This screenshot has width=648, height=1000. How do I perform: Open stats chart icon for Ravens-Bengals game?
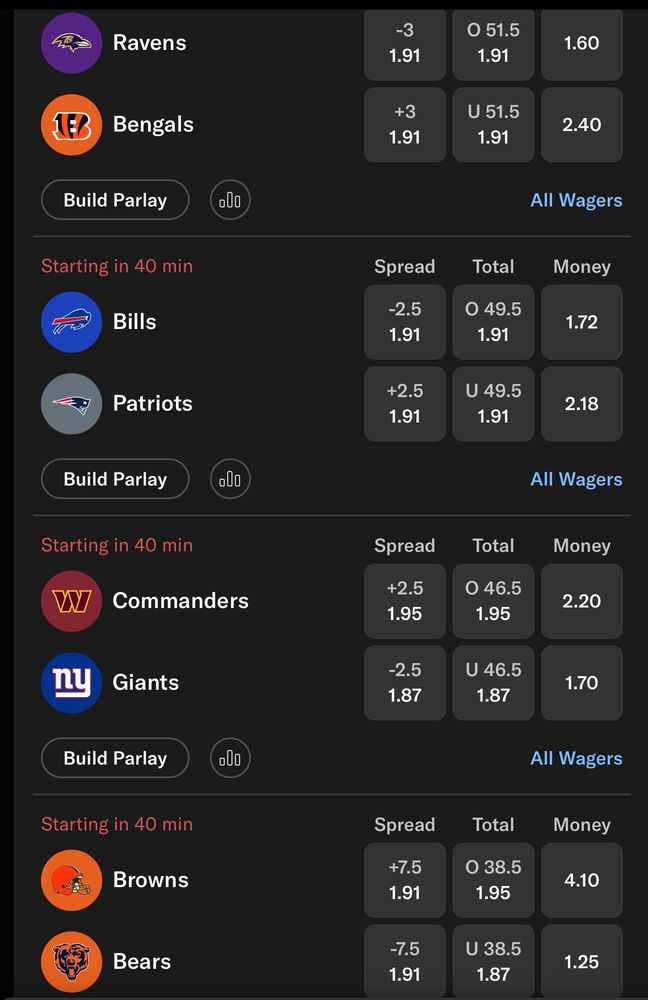point(230,200)
